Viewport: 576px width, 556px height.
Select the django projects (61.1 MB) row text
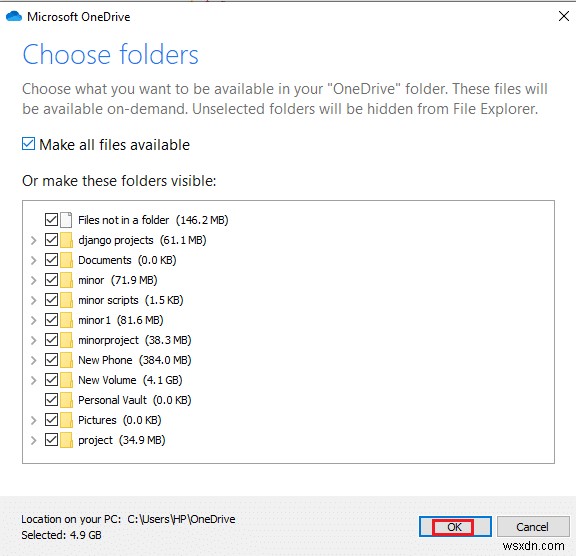(142, 240)
